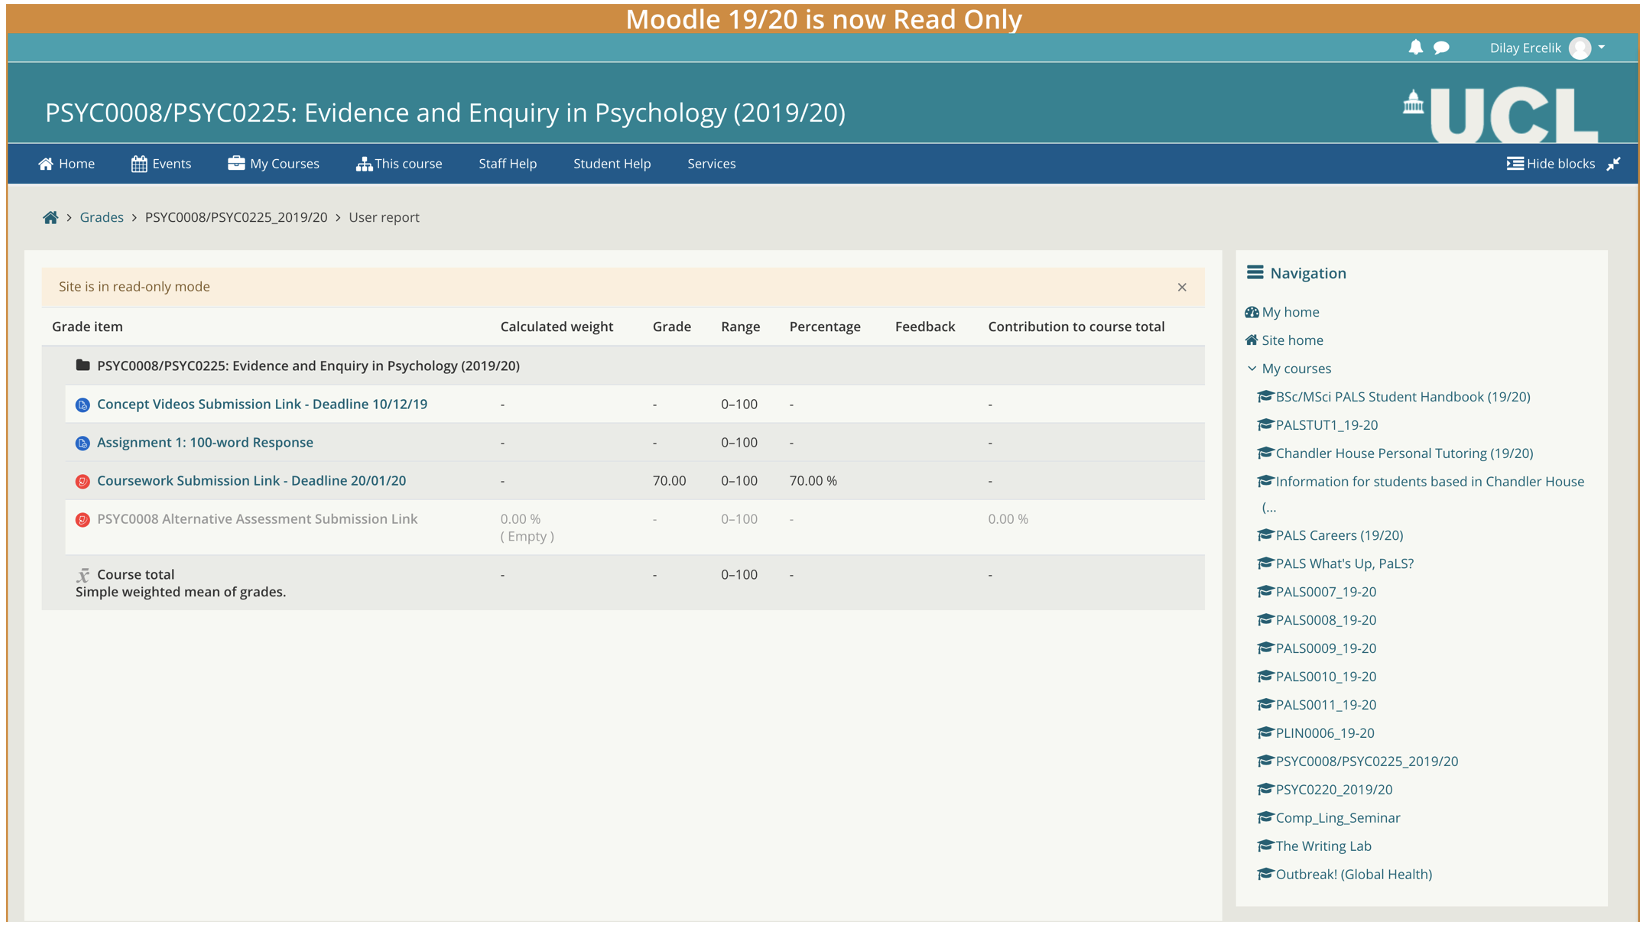Open PALS Careers (19/20) course
1646x934 pixels.
tap(1339, 536)
